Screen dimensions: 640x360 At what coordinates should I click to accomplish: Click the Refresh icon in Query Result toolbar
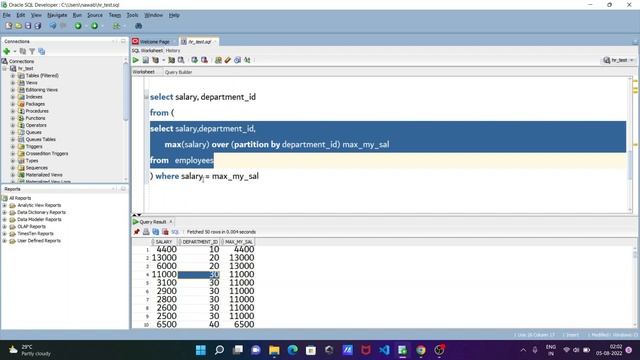(156, 232)
